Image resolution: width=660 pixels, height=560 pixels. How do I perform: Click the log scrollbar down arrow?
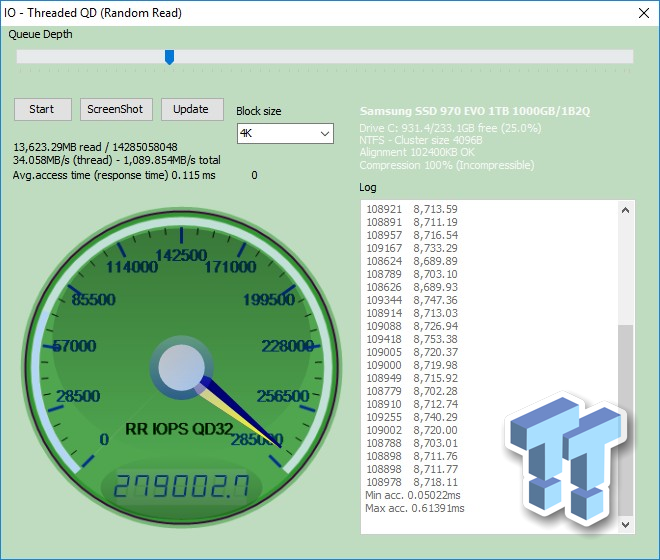[625, 525]
